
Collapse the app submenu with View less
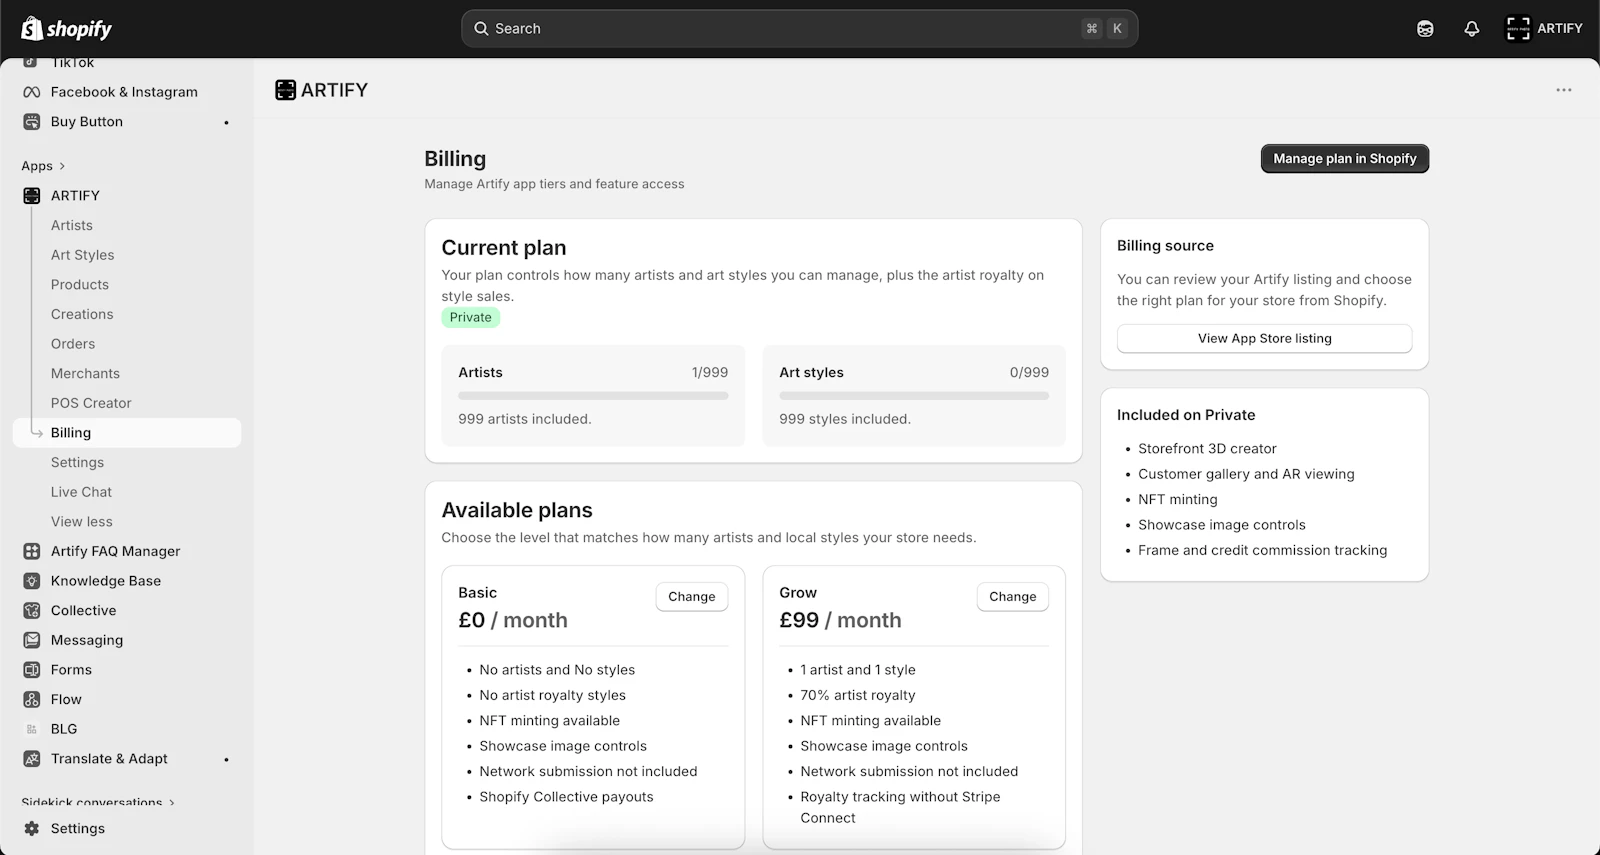coord(82,522)
